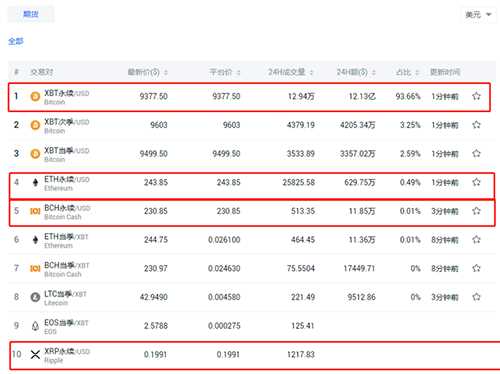Click the Ripple XRP icon in row 10
The image size is (500, 374).
click(x=35, y=354)
